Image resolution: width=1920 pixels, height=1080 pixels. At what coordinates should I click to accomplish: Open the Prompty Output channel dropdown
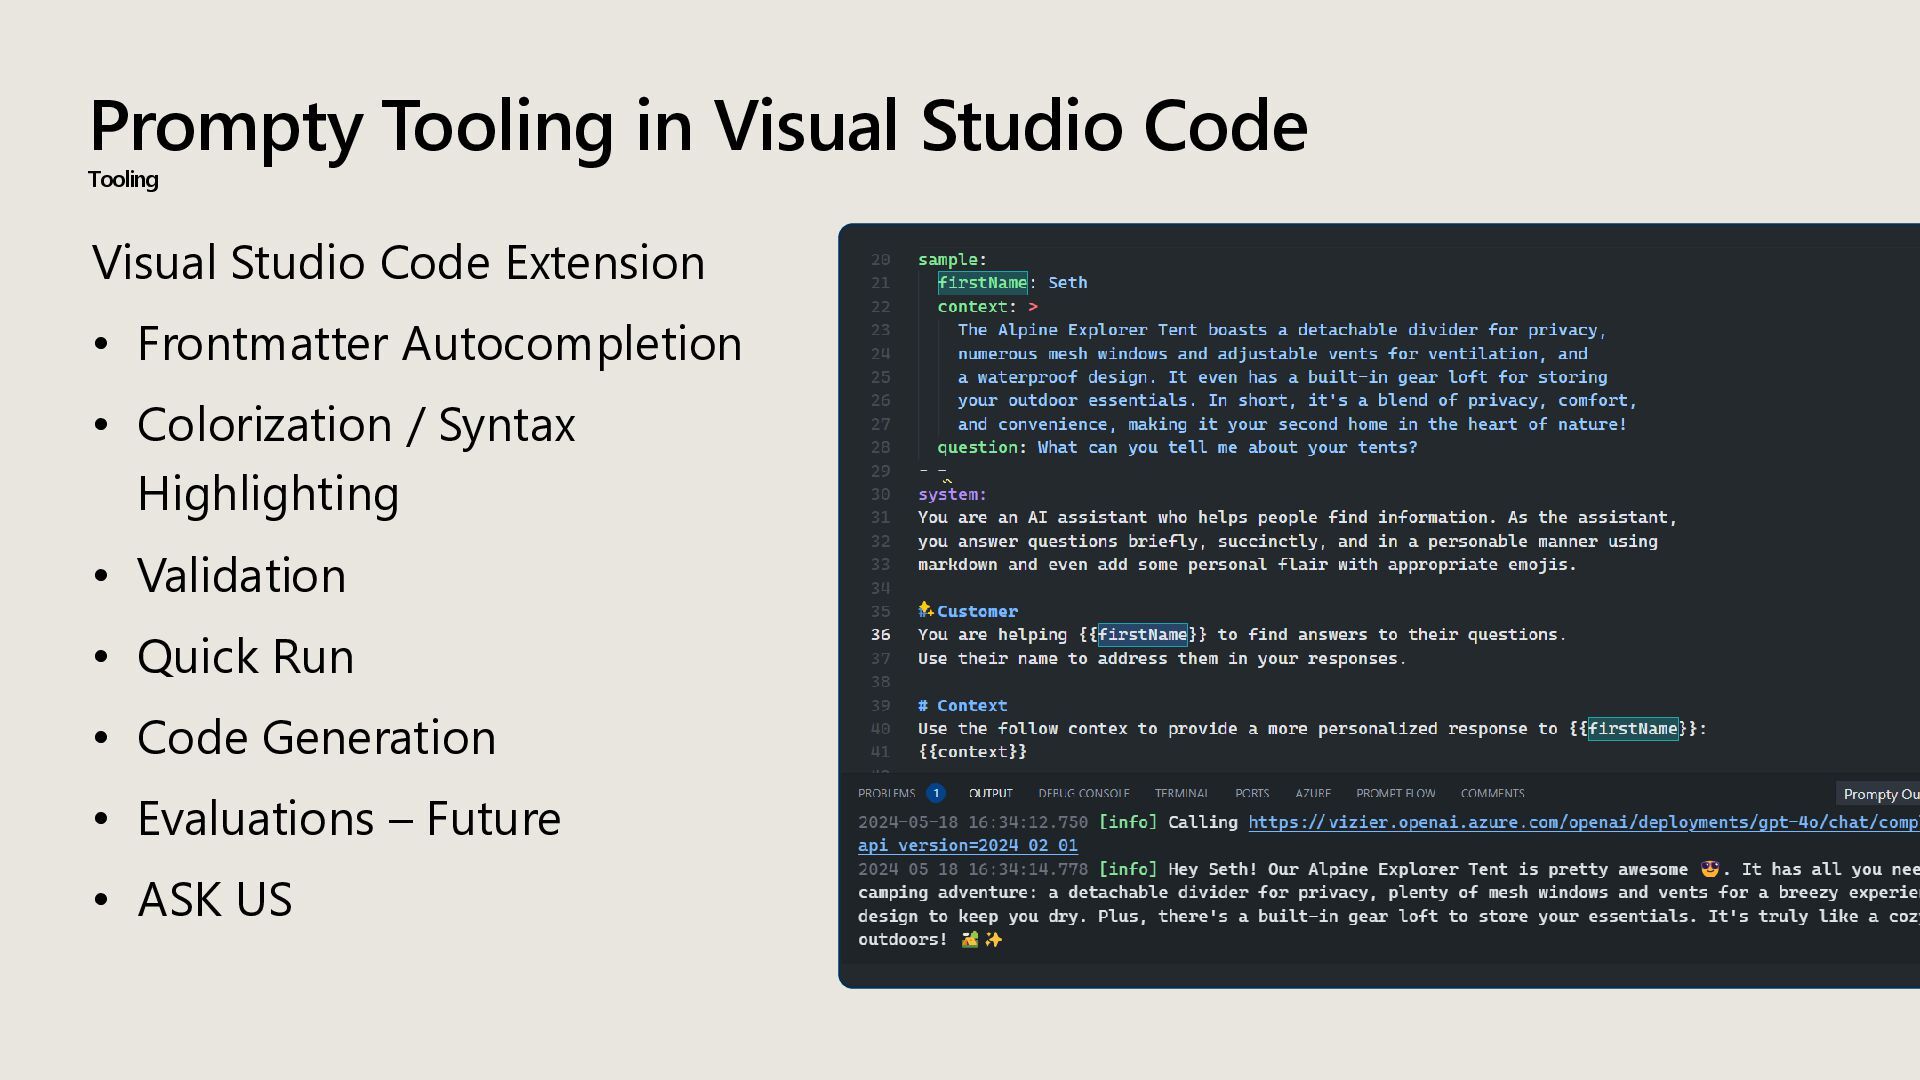[1880, 794]
